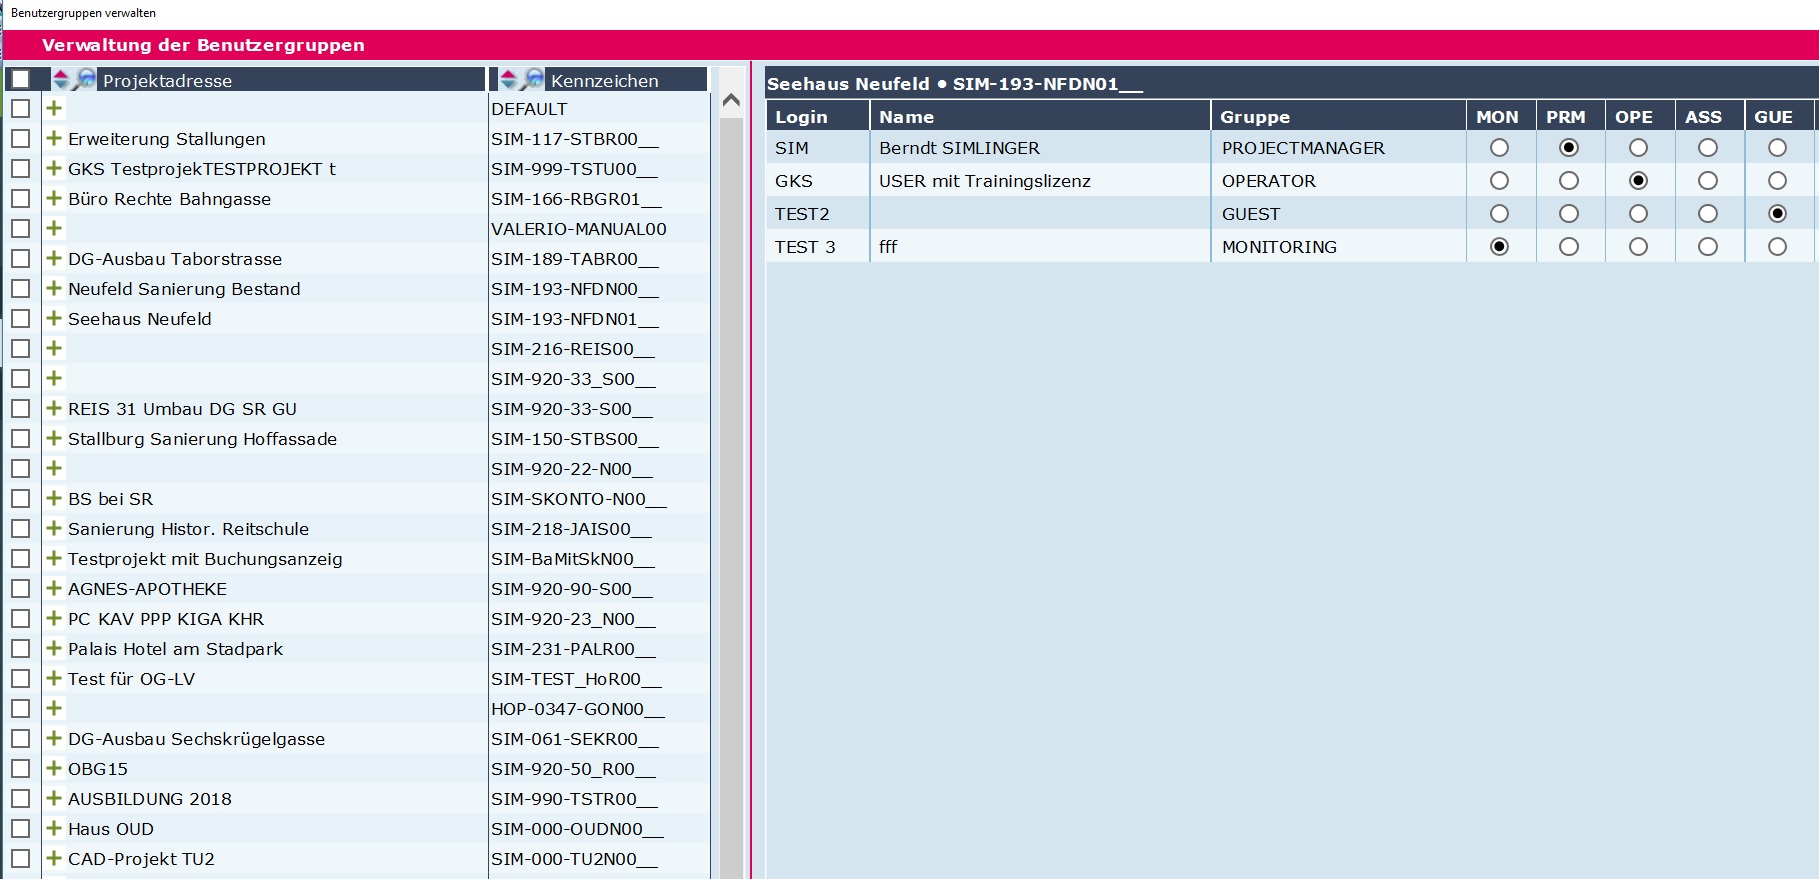Select the MON radio for user SIM
Image resolution: width=1819 pixels, height=879 pixels.
(x=1498, y=148)
